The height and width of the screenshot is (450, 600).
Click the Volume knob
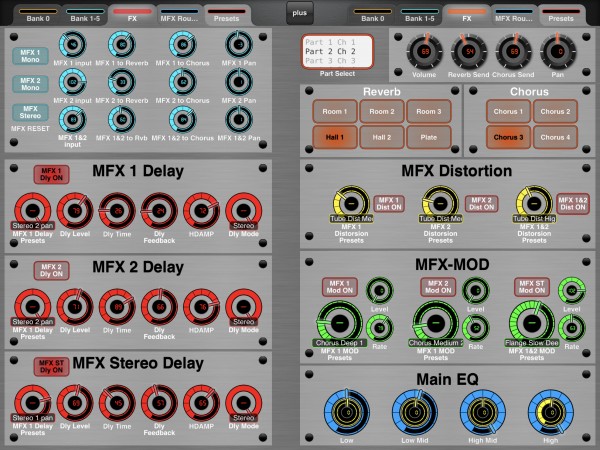425,51
